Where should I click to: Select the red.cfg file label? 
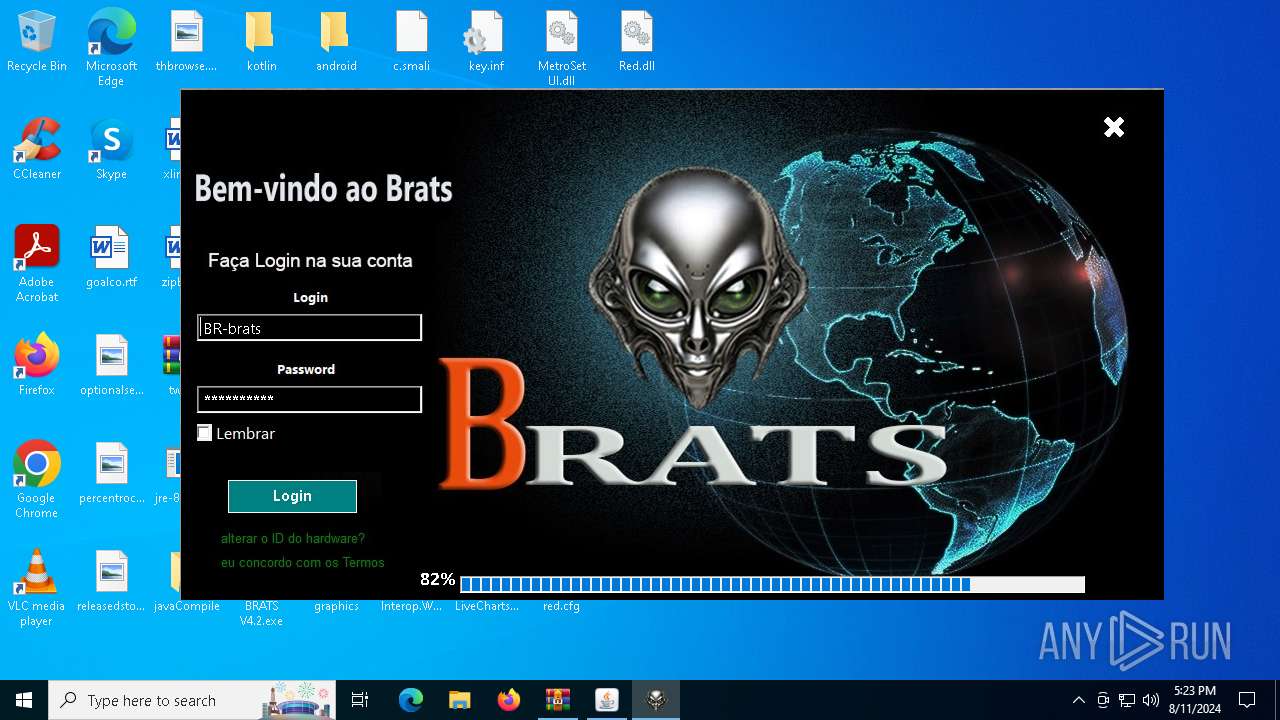point(561,606)
